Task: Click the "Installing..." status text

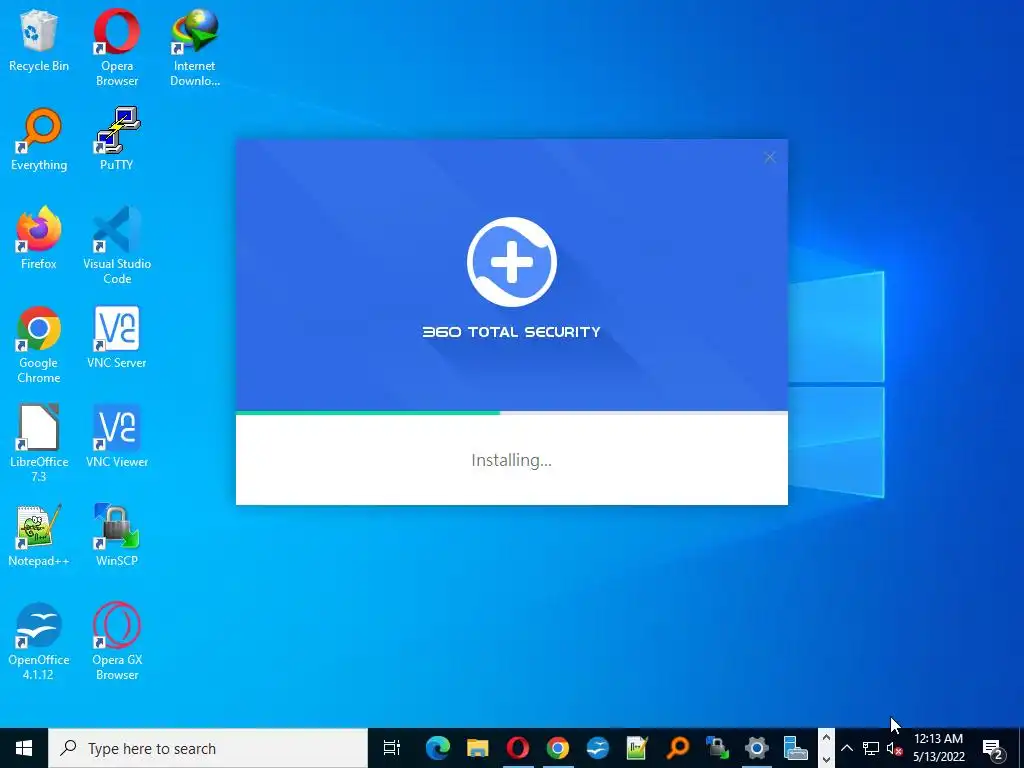Action: pyautogui.click(x=511, y=460)
